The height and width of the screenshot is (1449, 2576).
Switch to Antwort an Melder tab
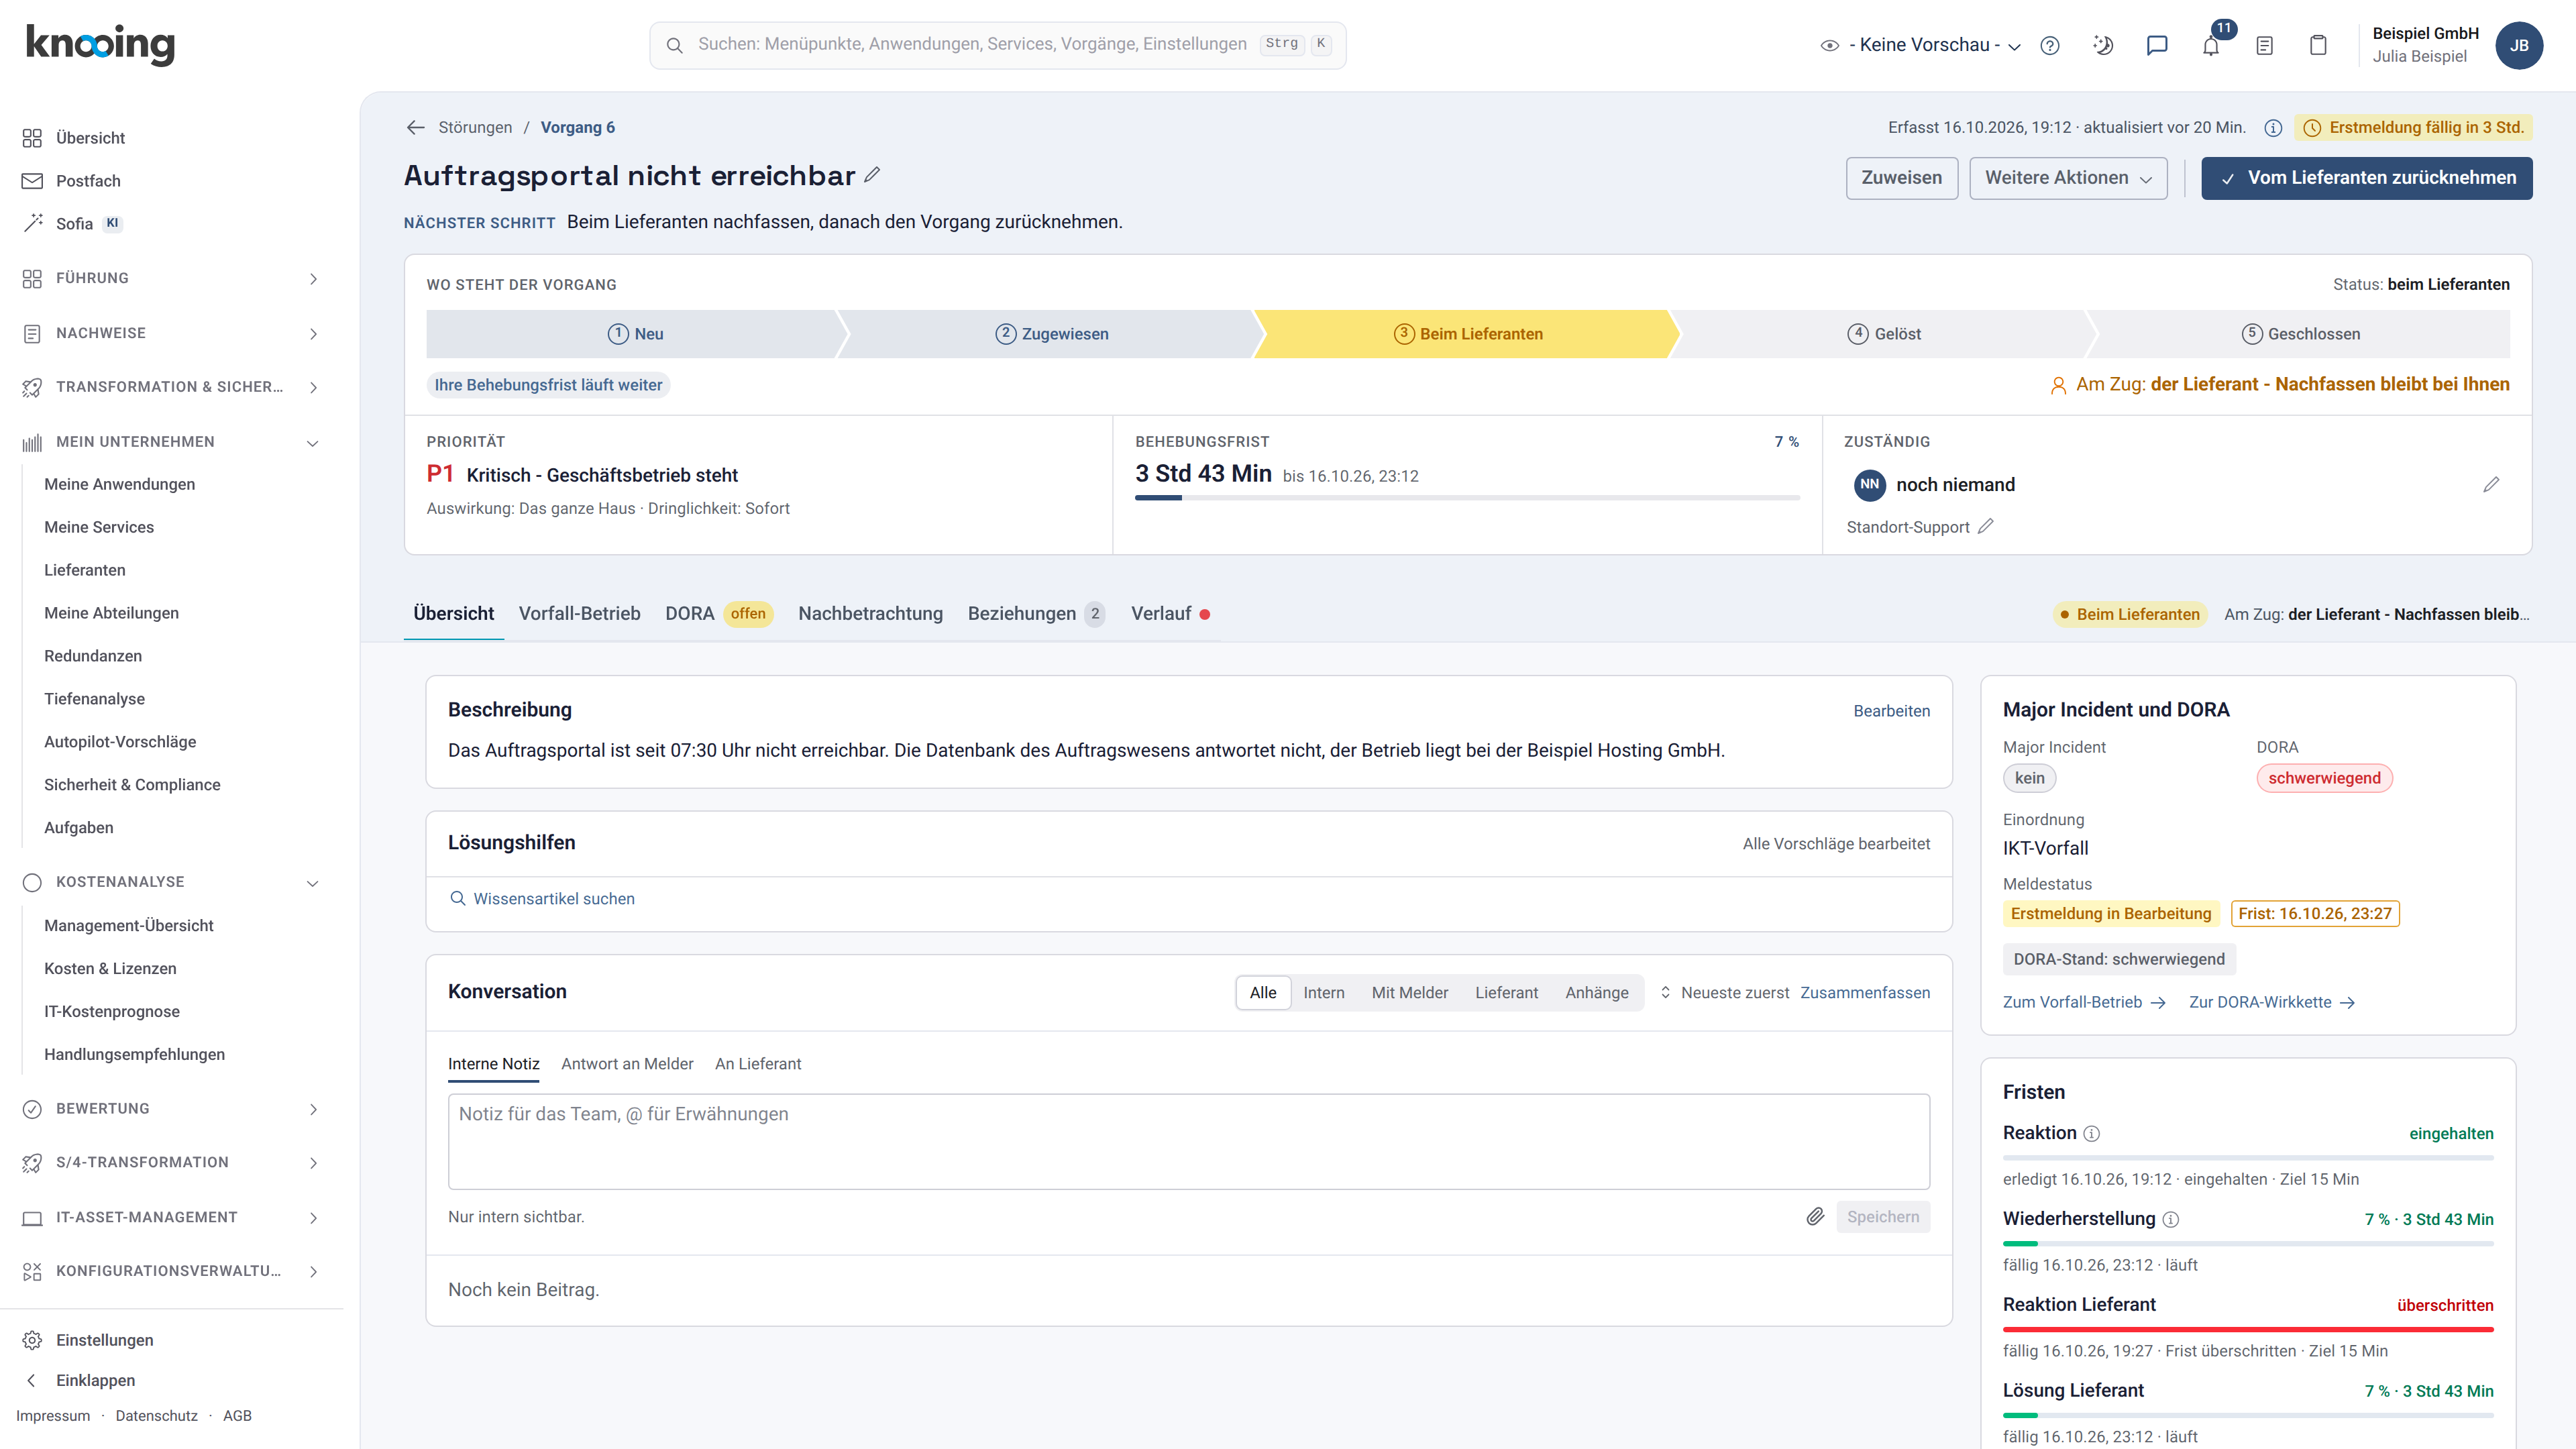tap(626, 1063)
